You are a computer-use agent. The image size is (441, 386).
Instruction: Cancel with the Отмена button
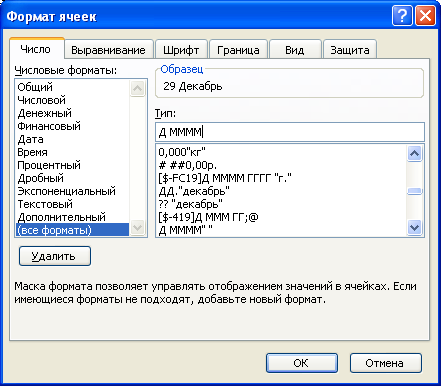(x=386, y=363)
